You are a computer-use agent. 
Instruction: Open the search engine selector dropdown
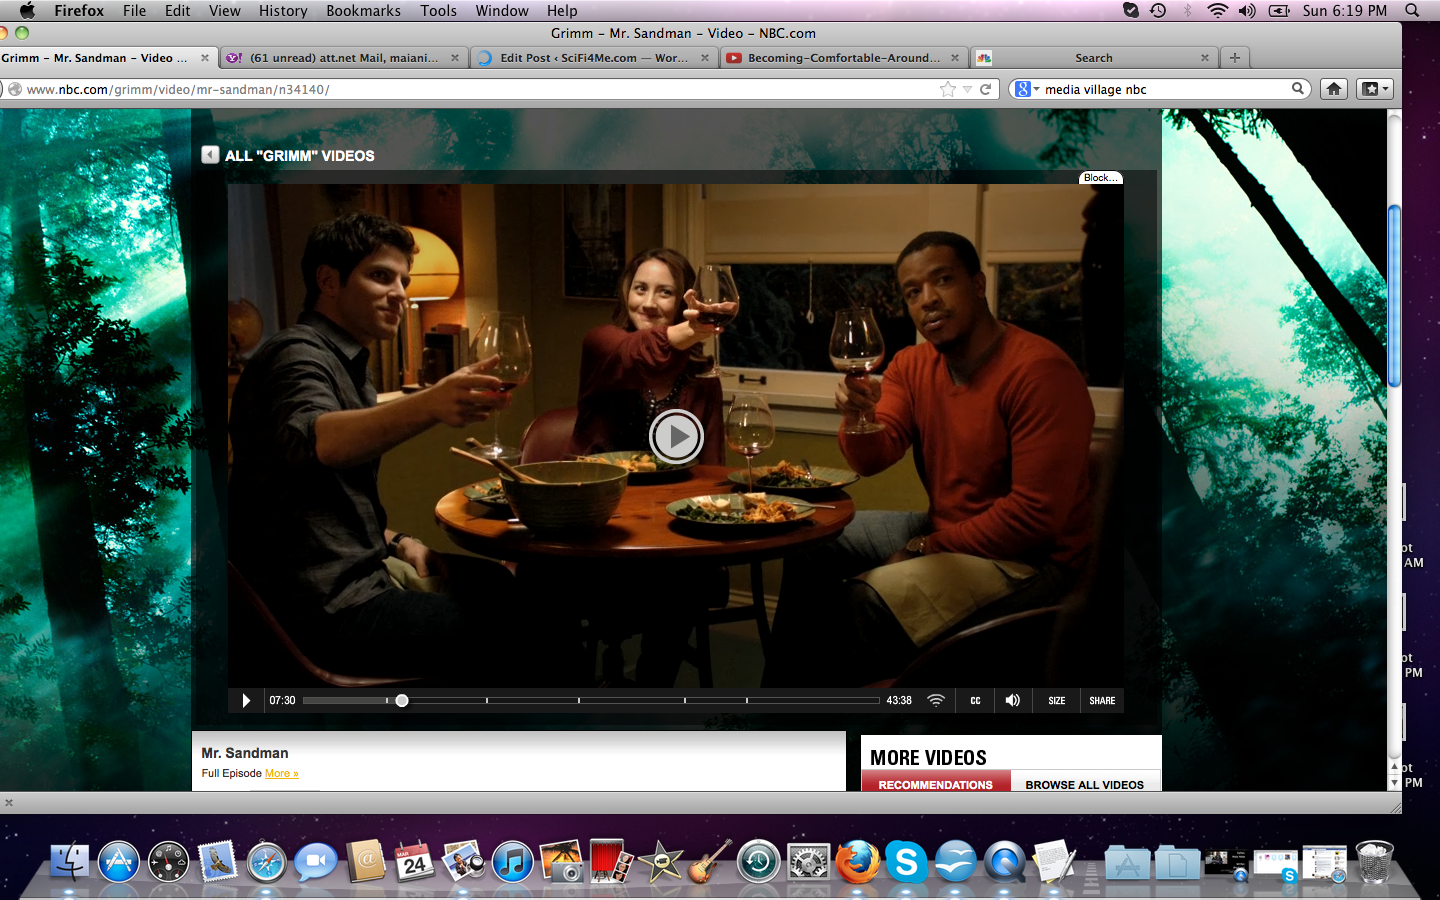click(1027, 90)
